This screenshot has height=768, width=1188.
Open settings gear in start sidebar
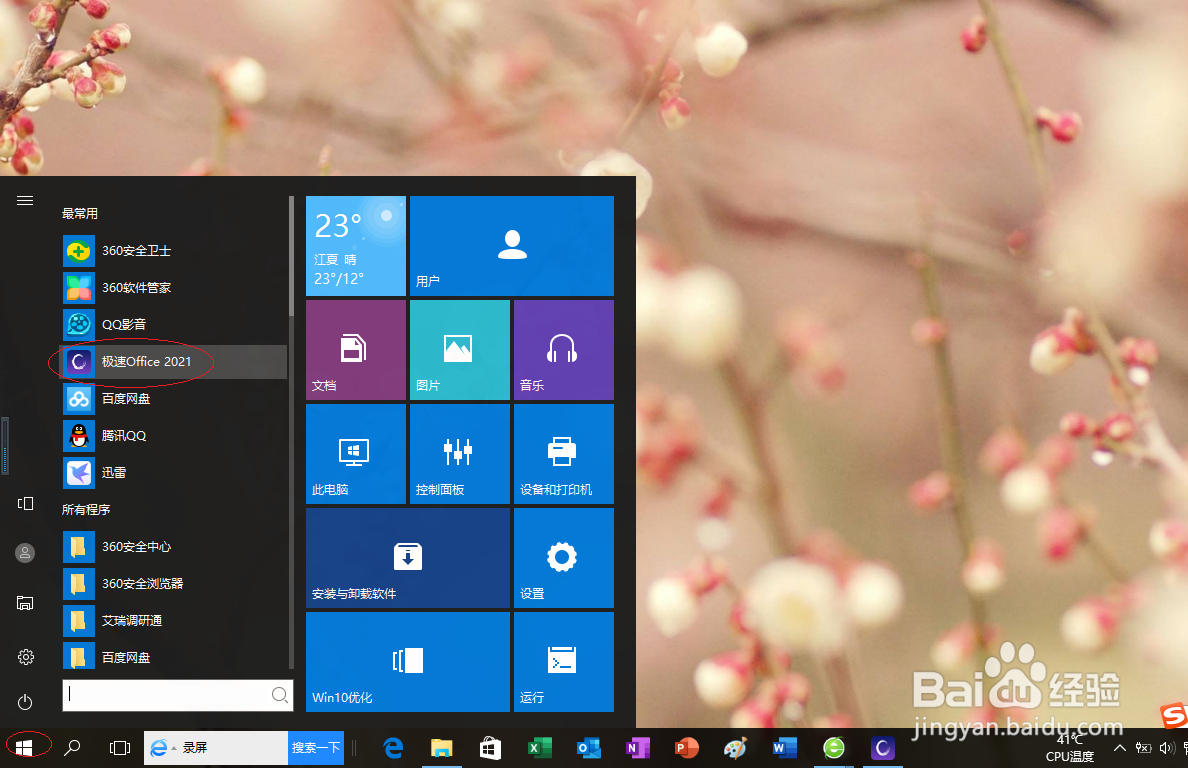[x=25, y=657]
